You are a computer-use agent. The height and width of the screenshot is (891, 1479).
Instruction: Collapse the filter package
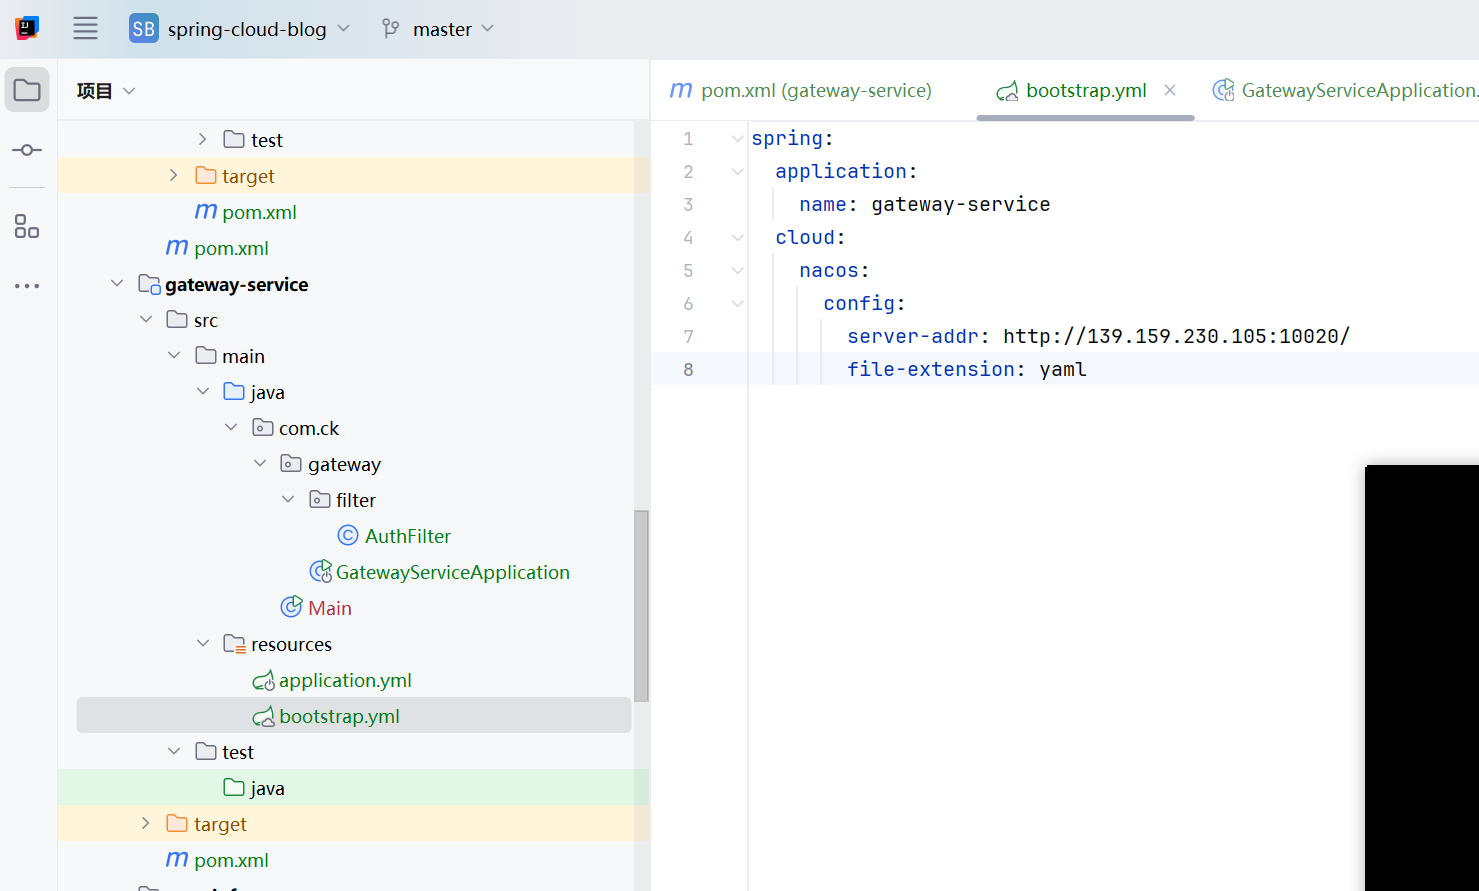coord(288,499)
